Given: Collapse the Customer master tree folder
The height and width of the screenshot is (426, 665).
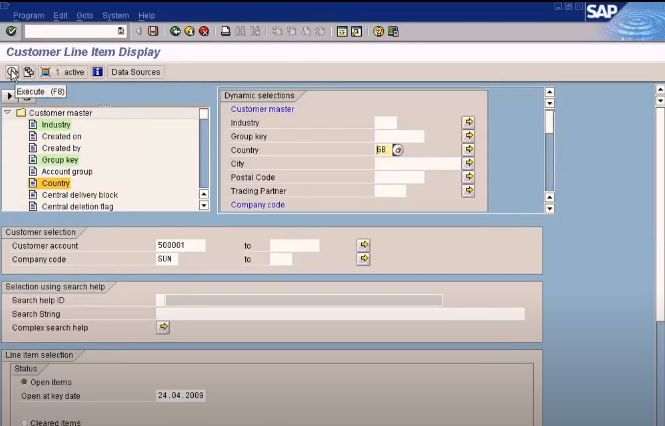Looking at the screenshot, I should (x=7, y=112).
